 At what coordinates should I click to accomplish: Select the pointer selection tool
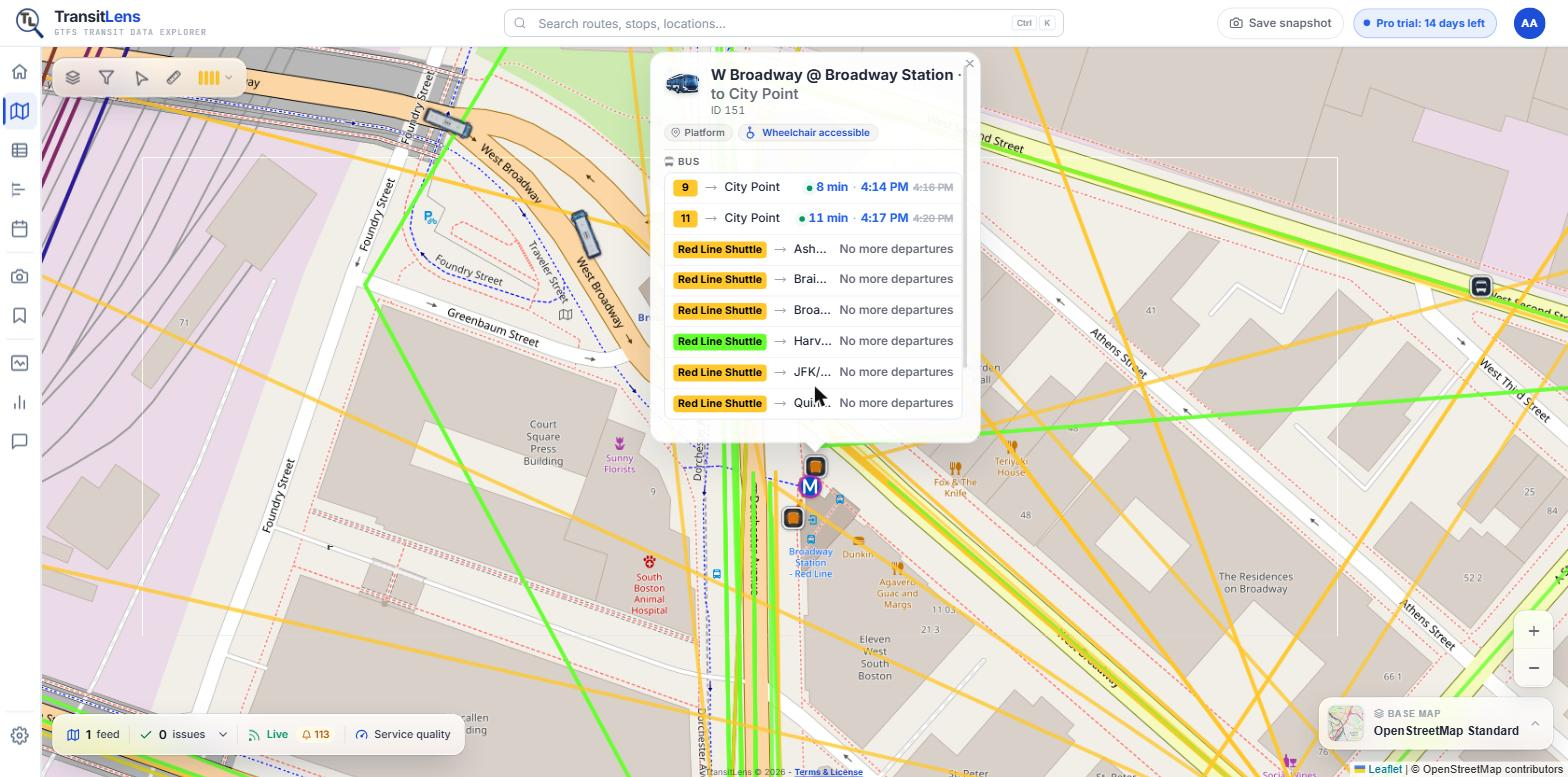[x=141, y=77]
